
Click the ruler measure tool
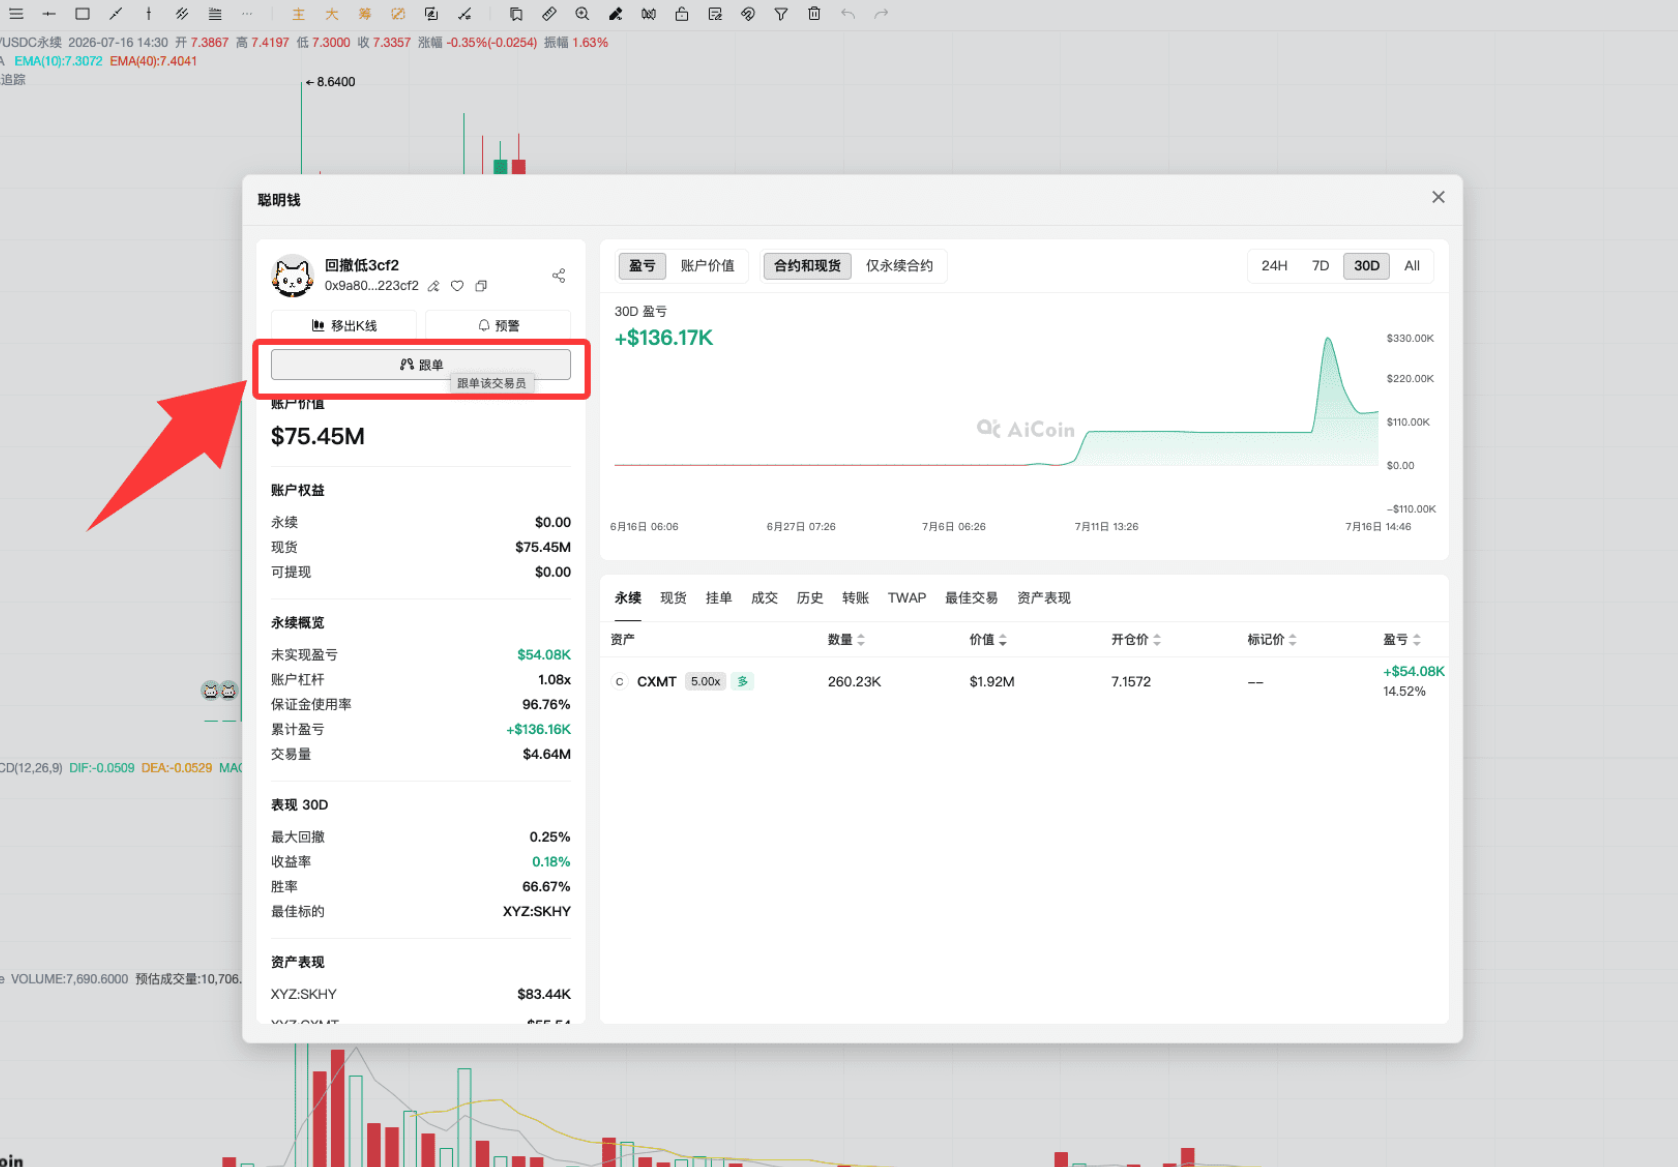(x=549, y=14)
